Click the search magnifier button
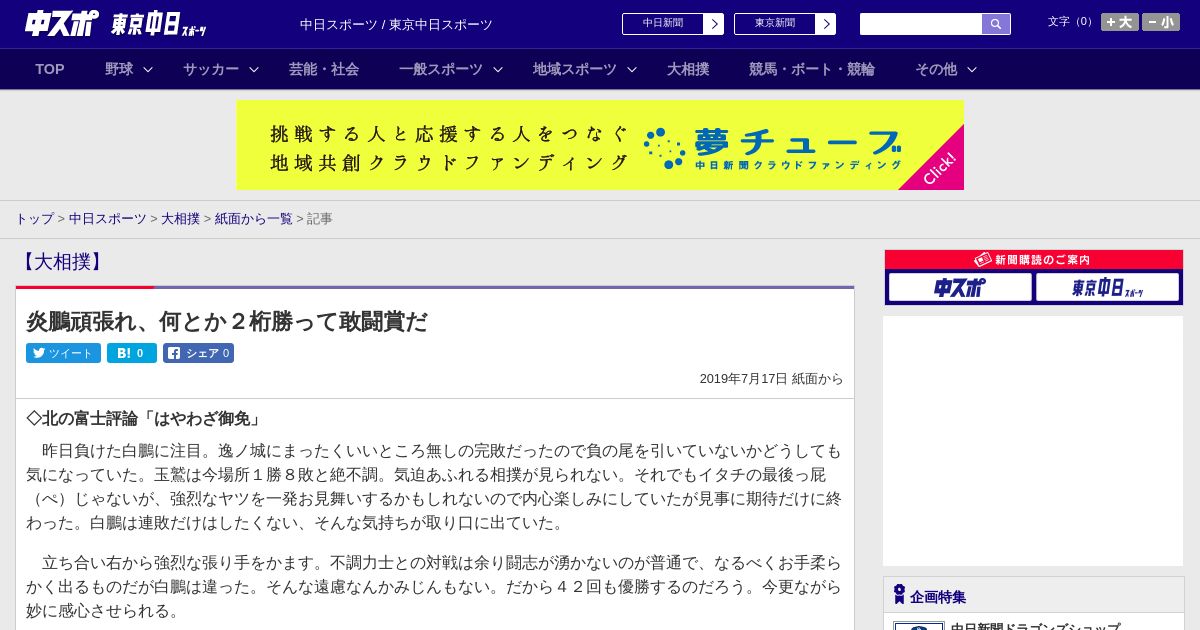The width and height of the screenshot is (1200, 630). click(996, 24)
